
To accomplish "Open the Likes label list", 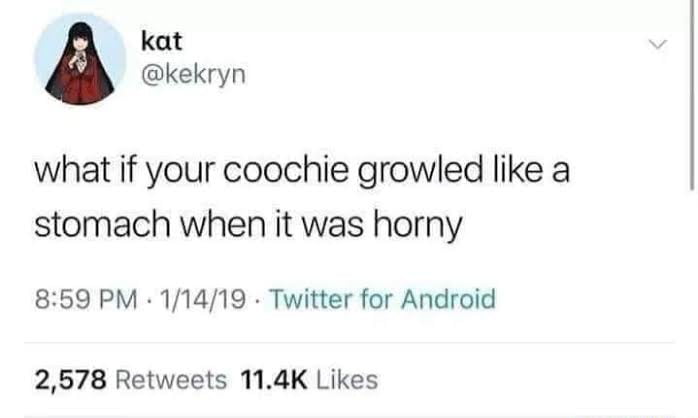I will (347, 380).
